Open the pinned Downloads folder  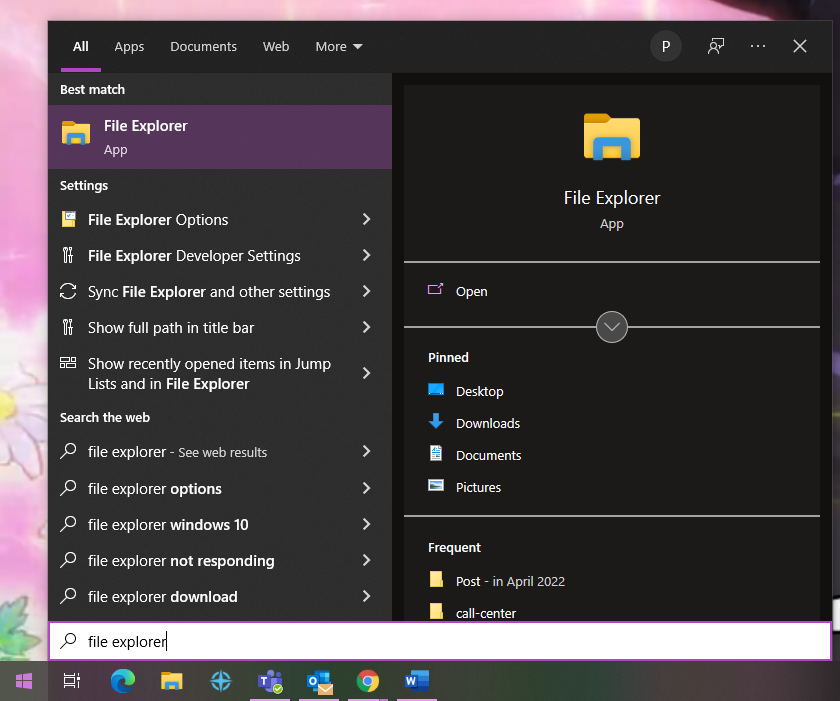[x=486, y=423]
